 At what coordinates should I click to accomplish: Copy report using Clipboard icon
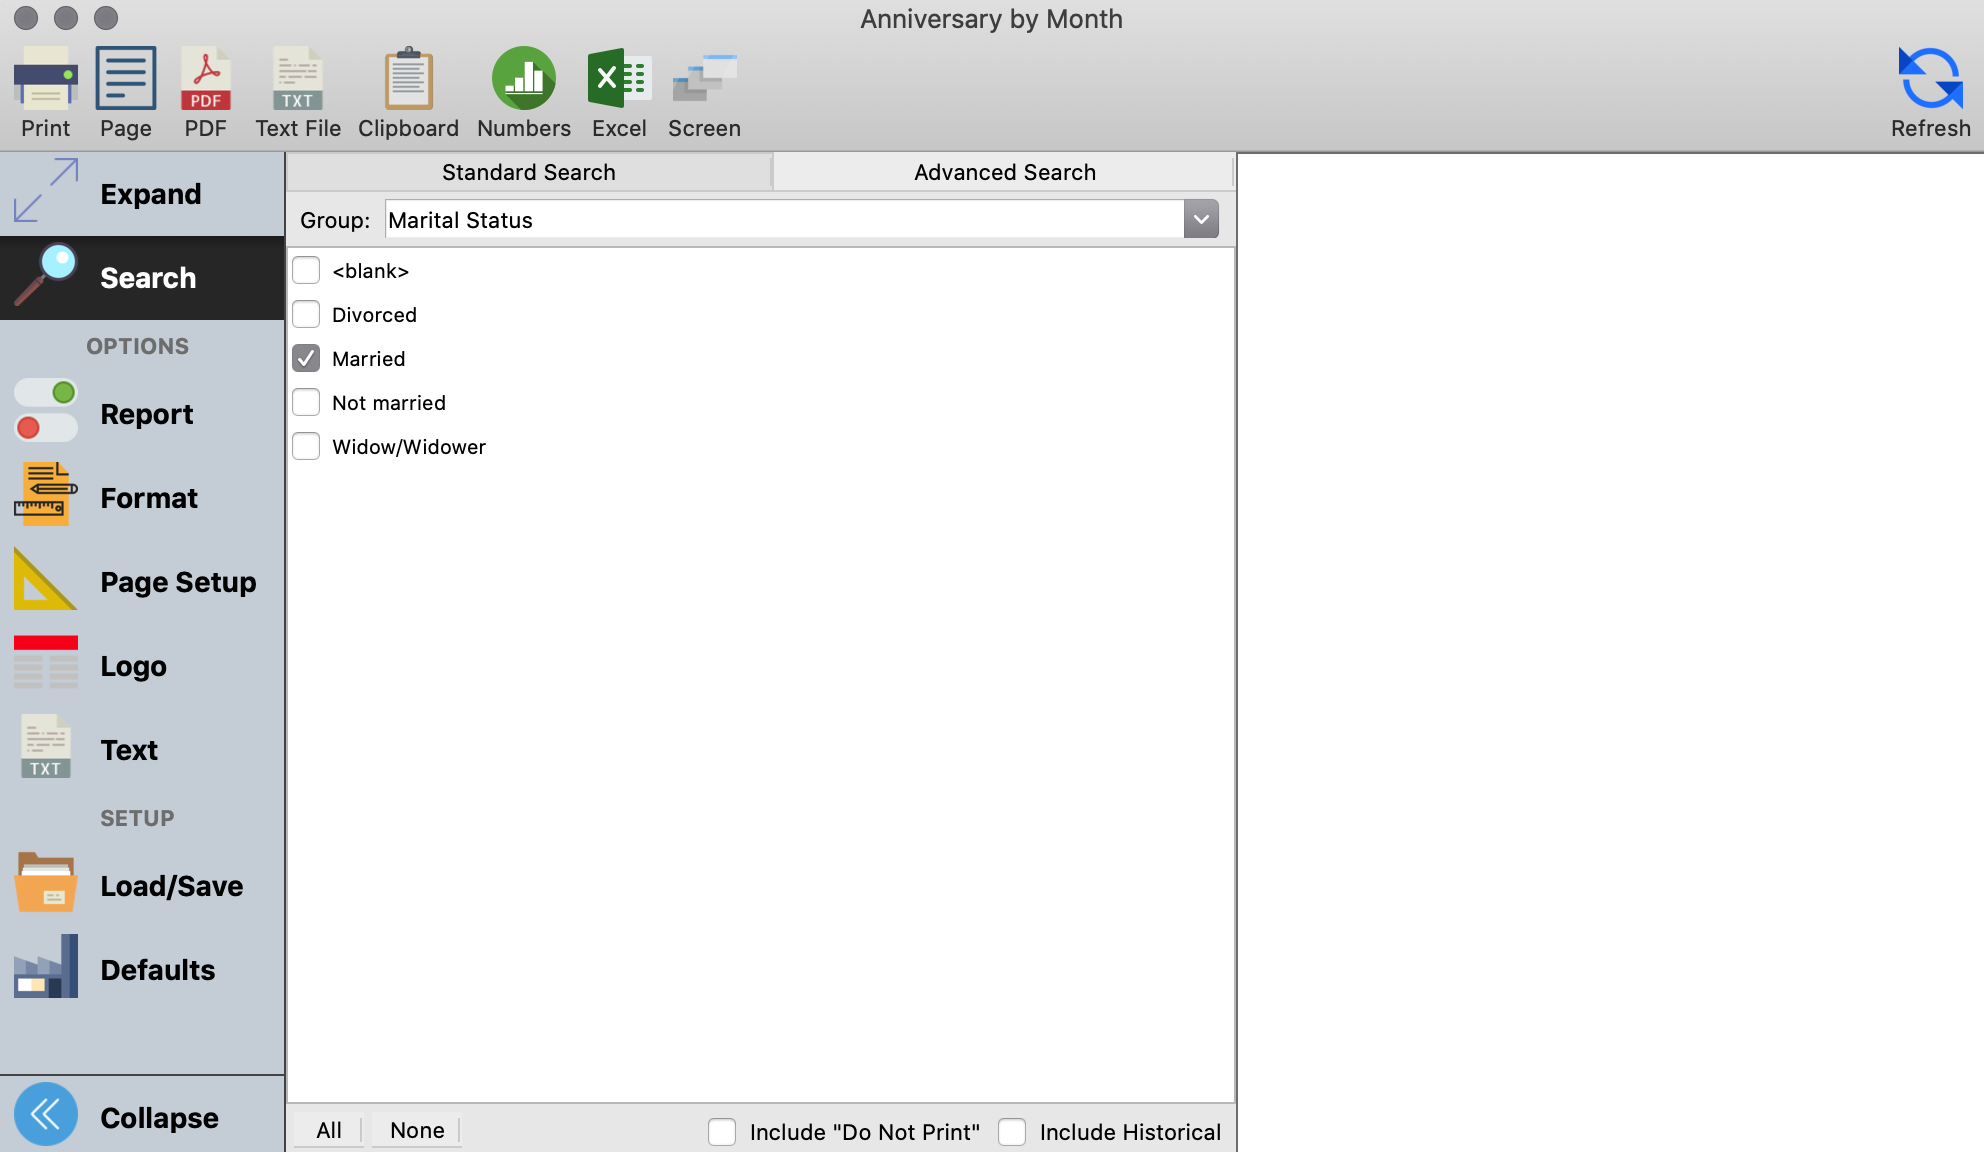click(x=408, y=79)
